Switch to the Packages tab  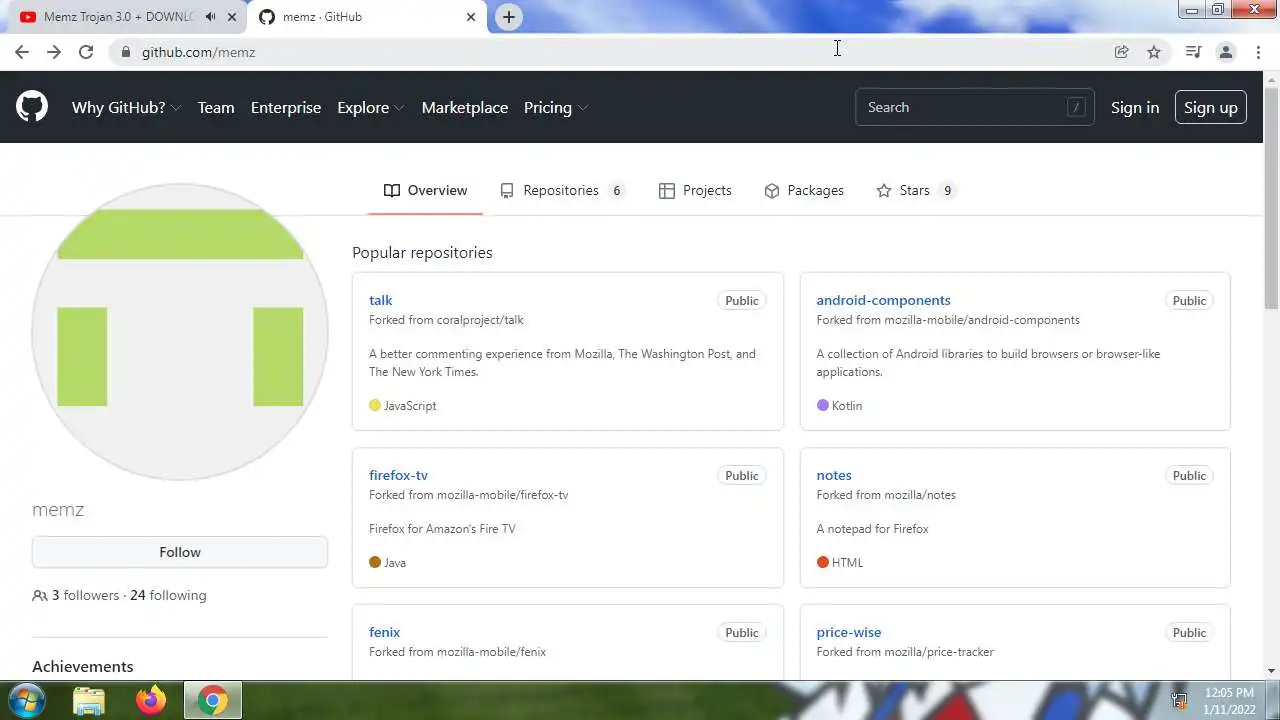pyautogui.click(x=804, y=190)
